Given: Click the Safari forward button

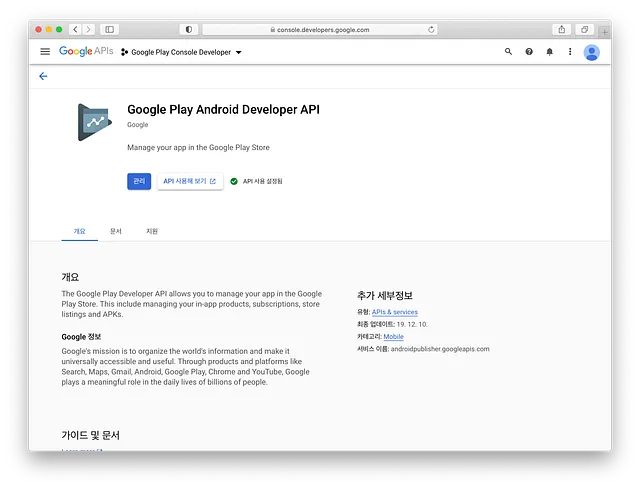Looking at the screenshot, I should point(88,29).
